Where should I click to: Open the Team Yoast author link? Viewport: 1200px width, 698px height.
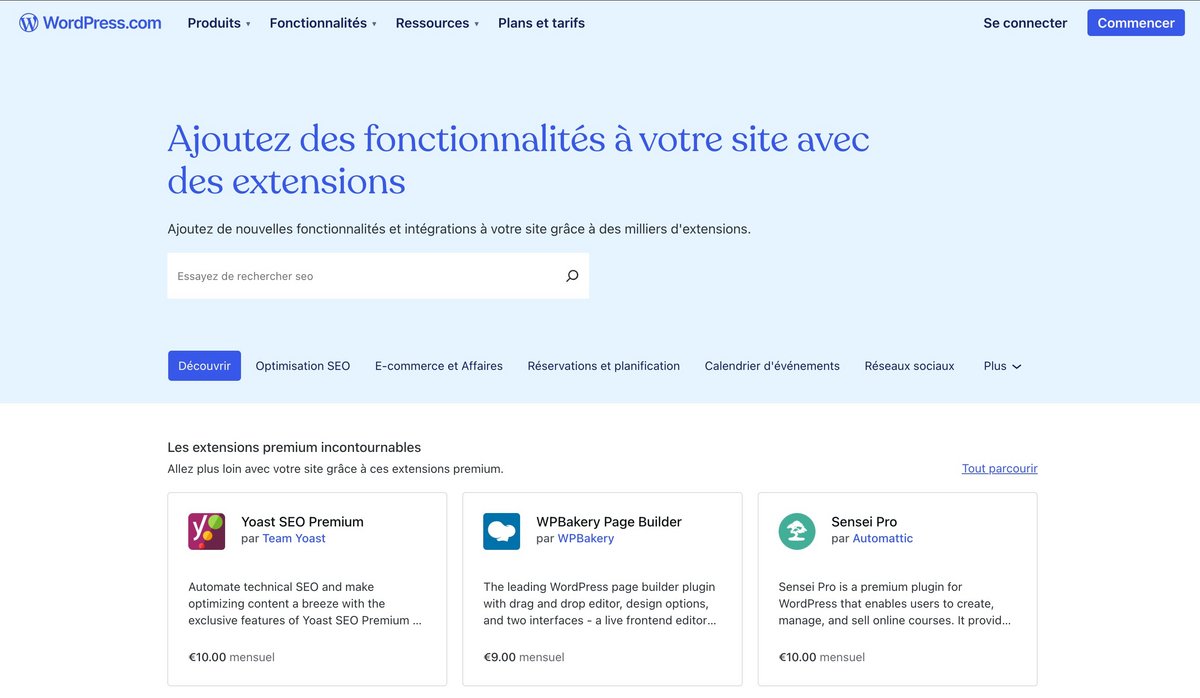294,538
